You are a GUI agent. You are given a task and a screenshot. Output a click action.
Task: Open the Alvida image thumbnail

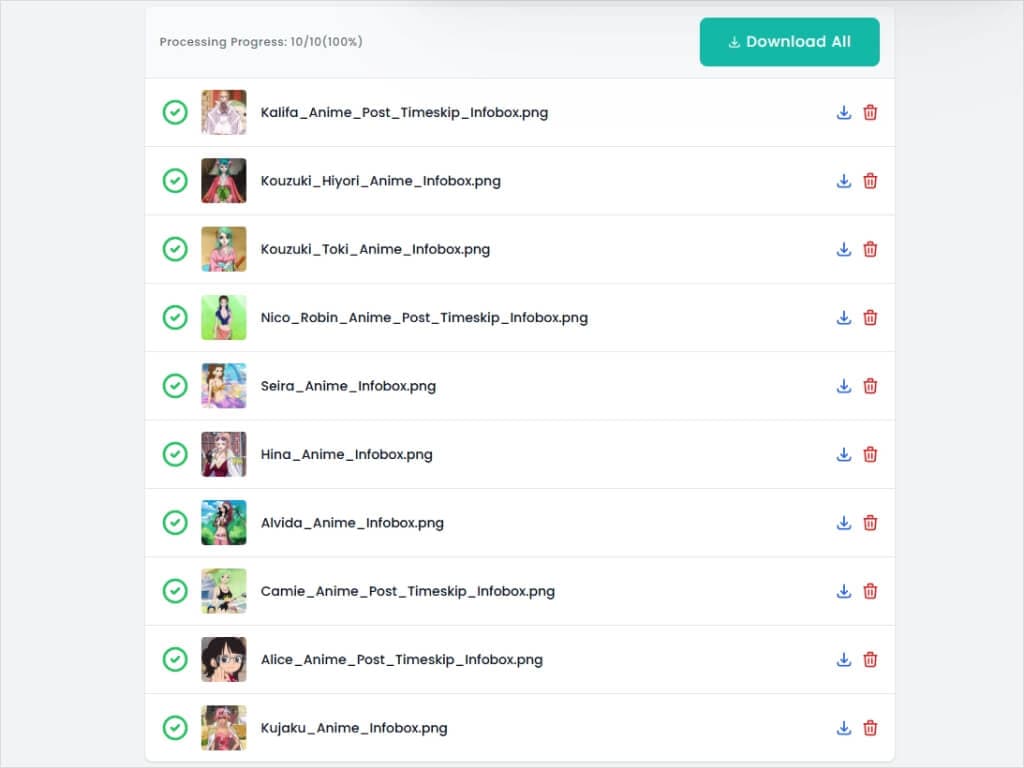pos(224,523)
